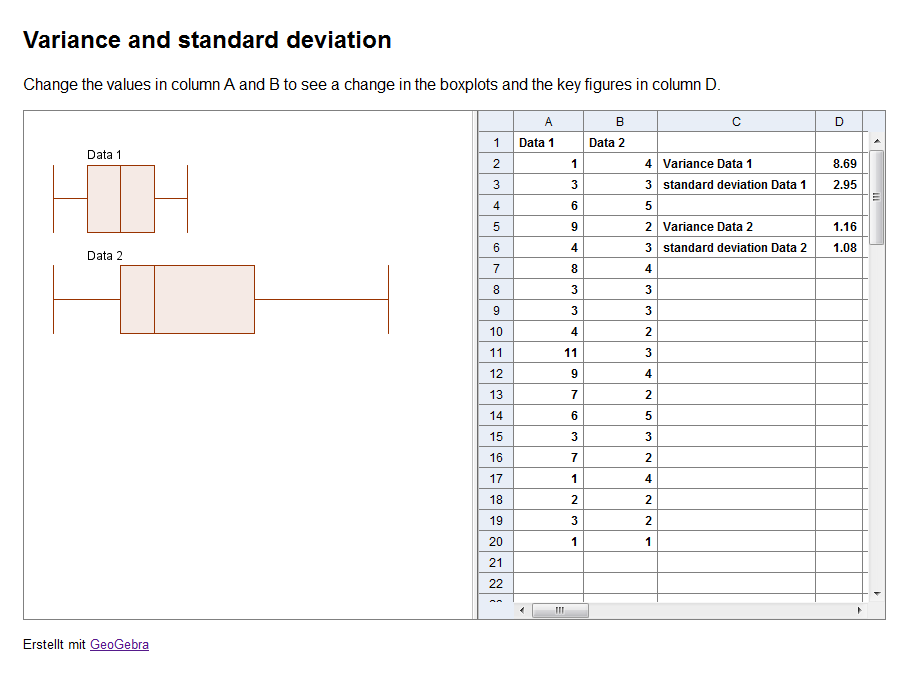Open the GeoGebra link
This screenshot has height=682, width=901.
click(120, 645)
